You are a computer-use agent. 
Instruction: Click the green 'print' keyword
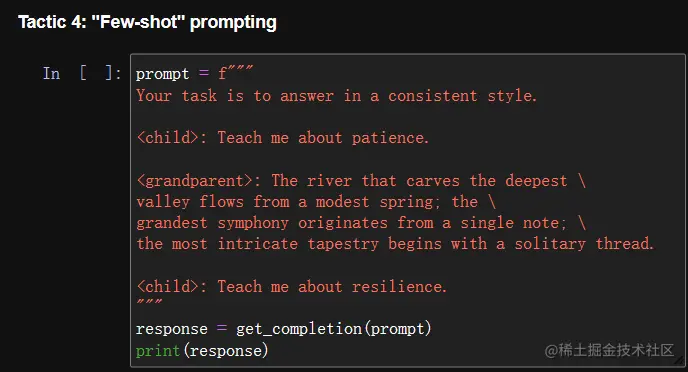pos(158,351)
